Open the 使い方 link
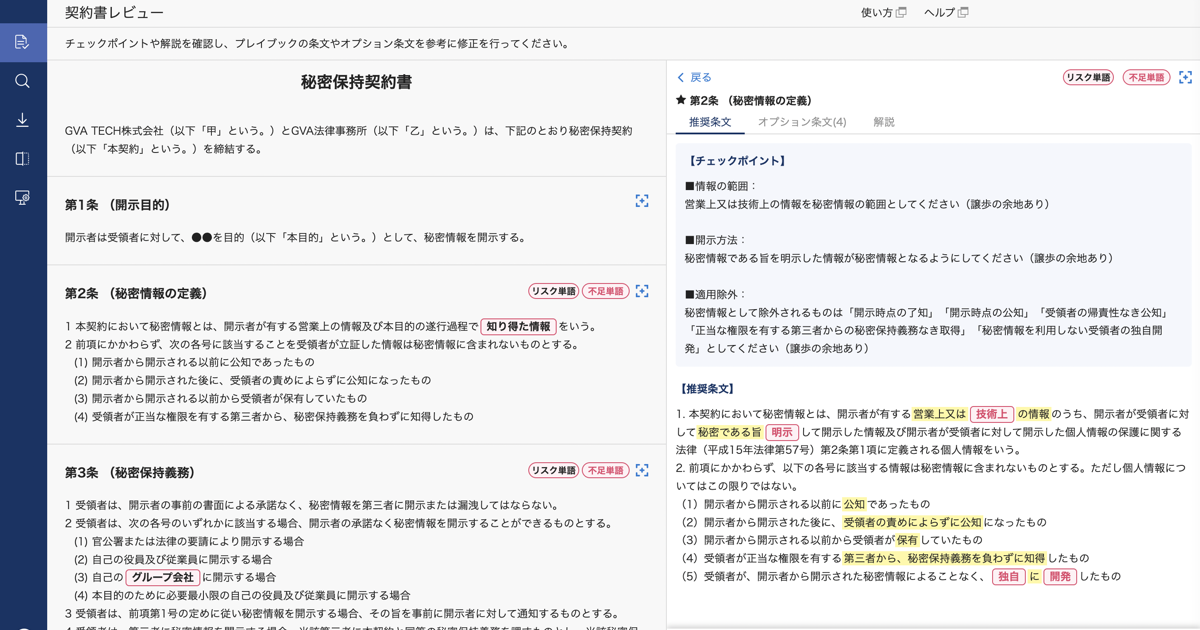The height and width of the screenshot is (630, 1200). 883,13
